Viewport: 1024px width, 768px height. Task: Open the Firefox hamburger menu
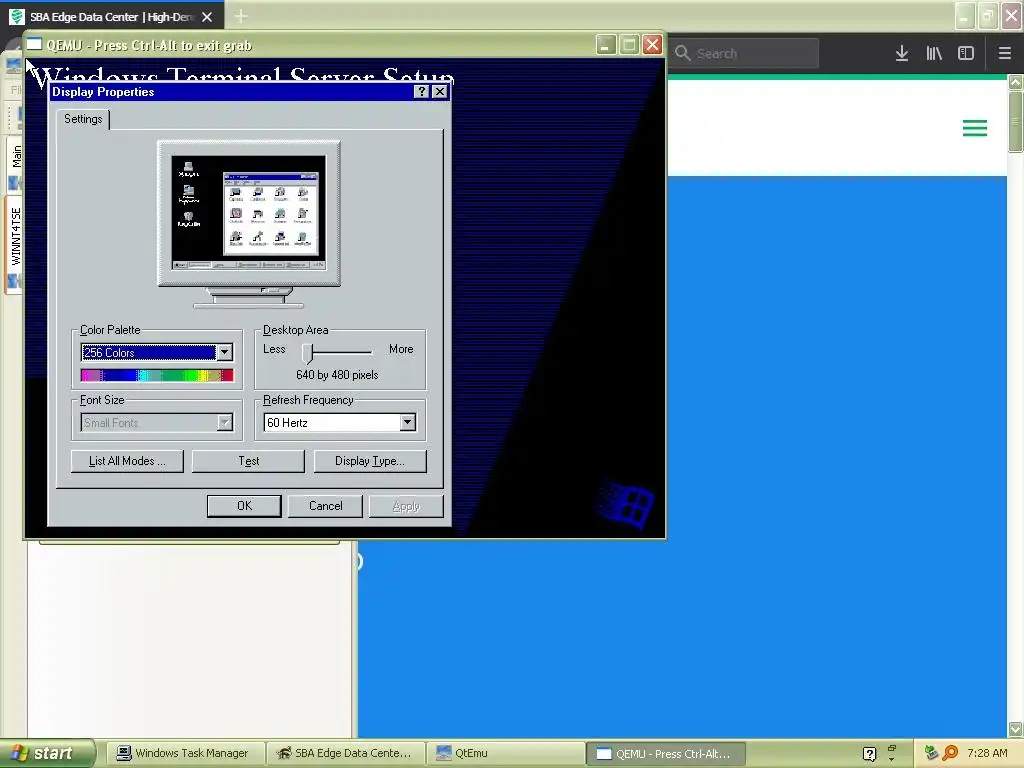pyautogui.click(x=1005, y=54)
